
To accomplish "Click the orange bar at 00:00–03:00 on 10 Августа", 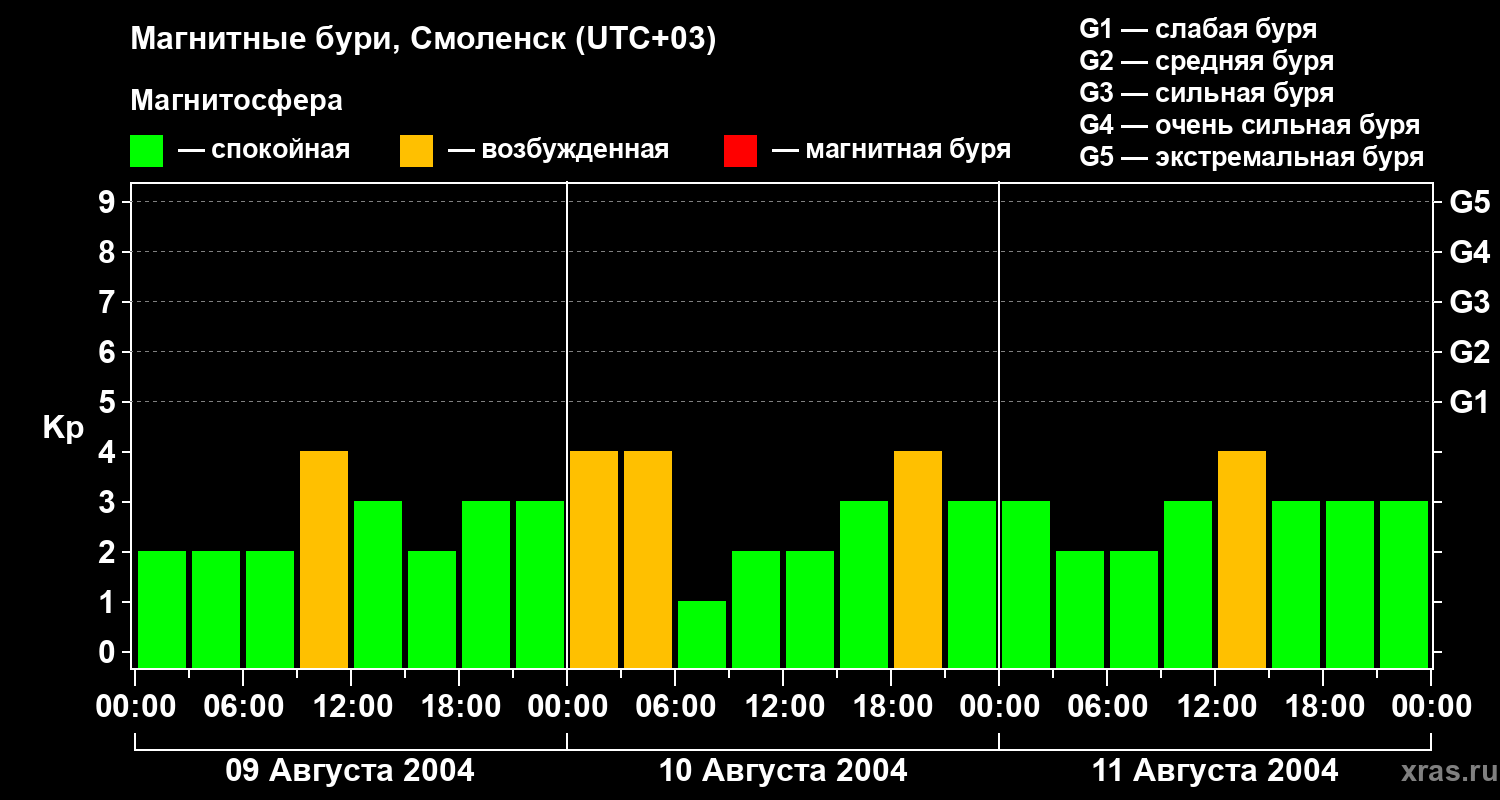I will coord(594,559).
